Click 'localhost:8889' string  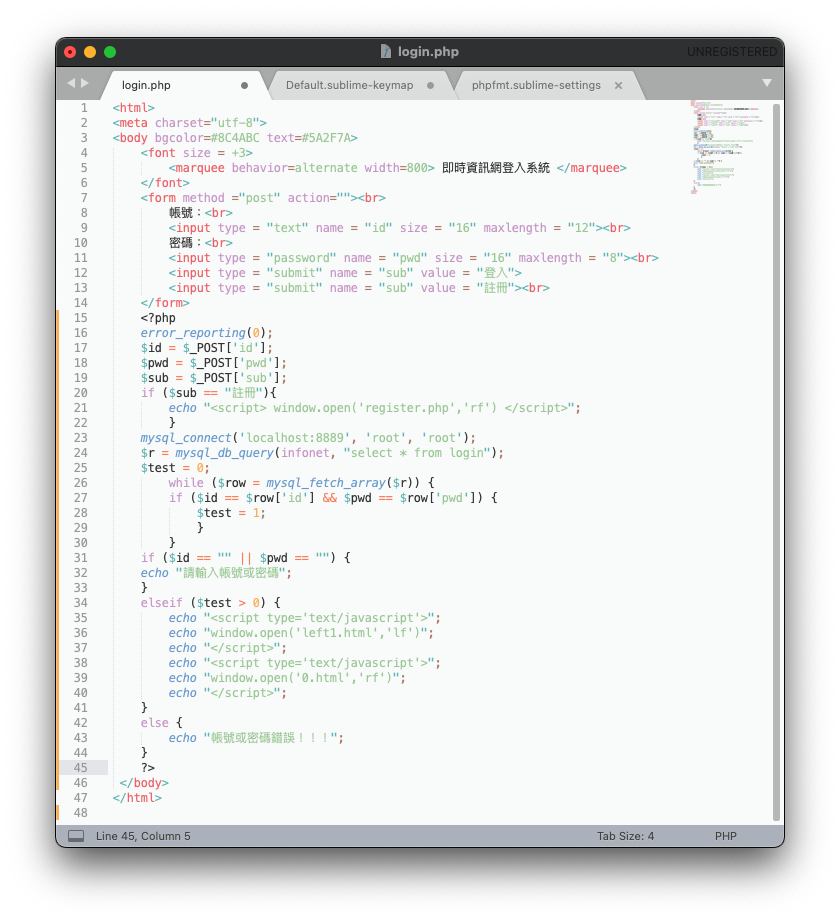295,438
